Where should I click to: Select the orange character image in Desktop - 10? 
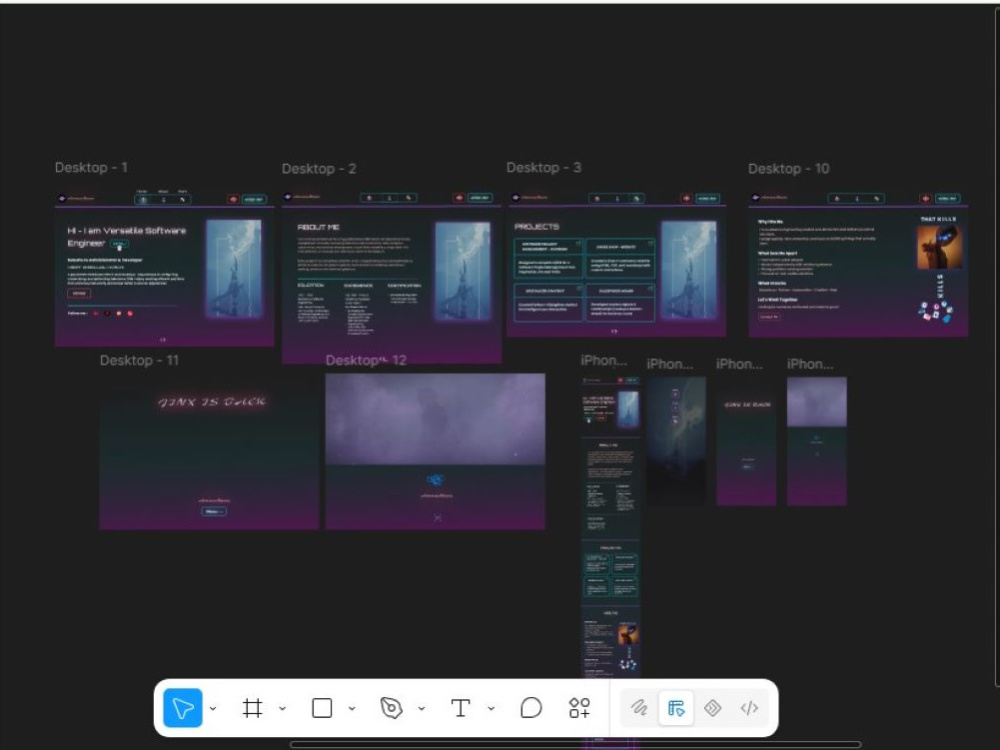(939, 247)
